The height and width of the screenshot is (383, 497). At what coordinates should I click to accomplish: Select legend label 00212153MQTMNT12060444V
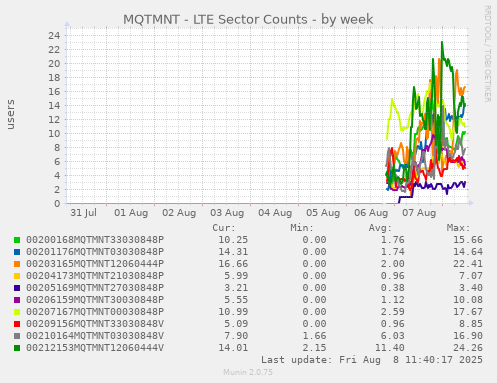click(x=95, y=348)
